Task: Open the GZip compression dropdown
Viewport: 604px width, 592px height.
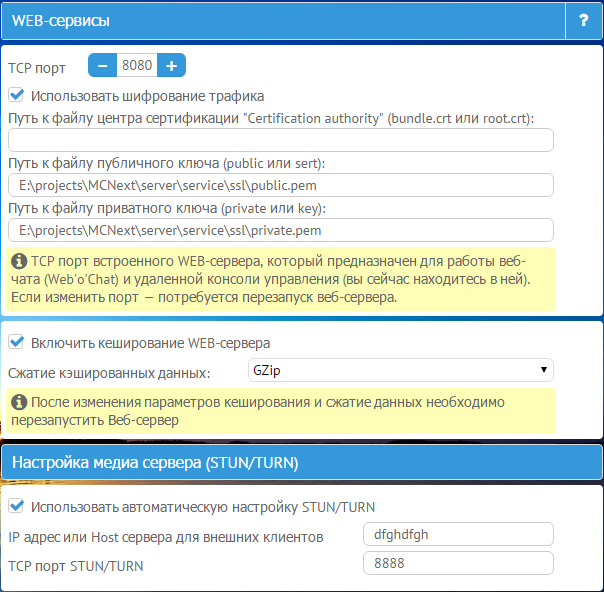Action: coord(401,370)
